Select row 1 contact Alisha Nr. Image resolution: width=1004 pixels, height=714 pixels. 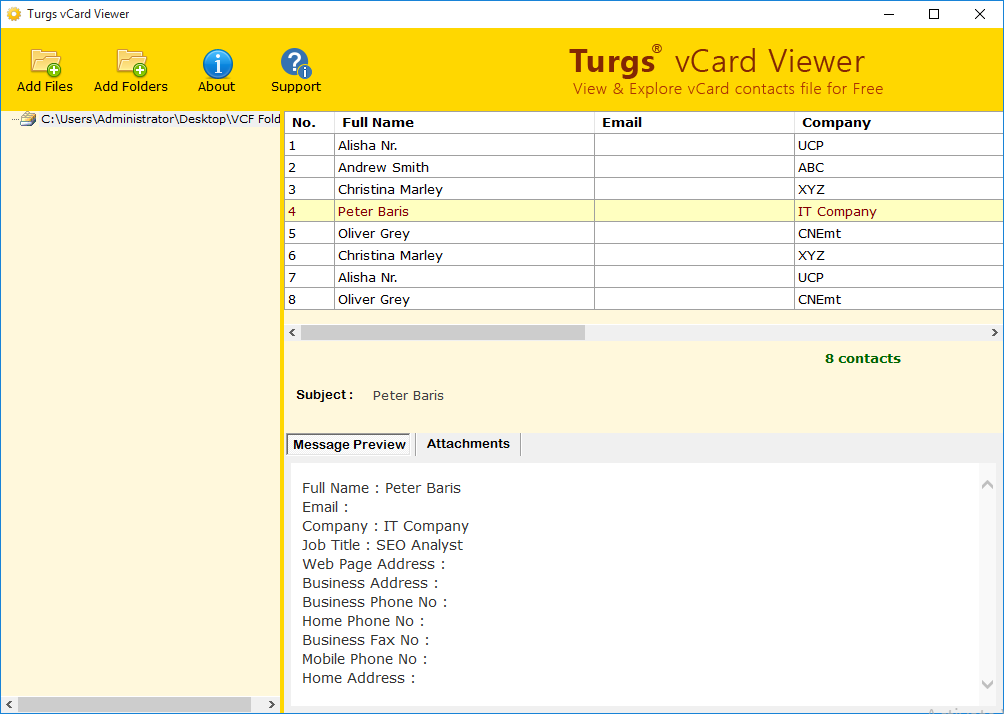tap(644, 145)
